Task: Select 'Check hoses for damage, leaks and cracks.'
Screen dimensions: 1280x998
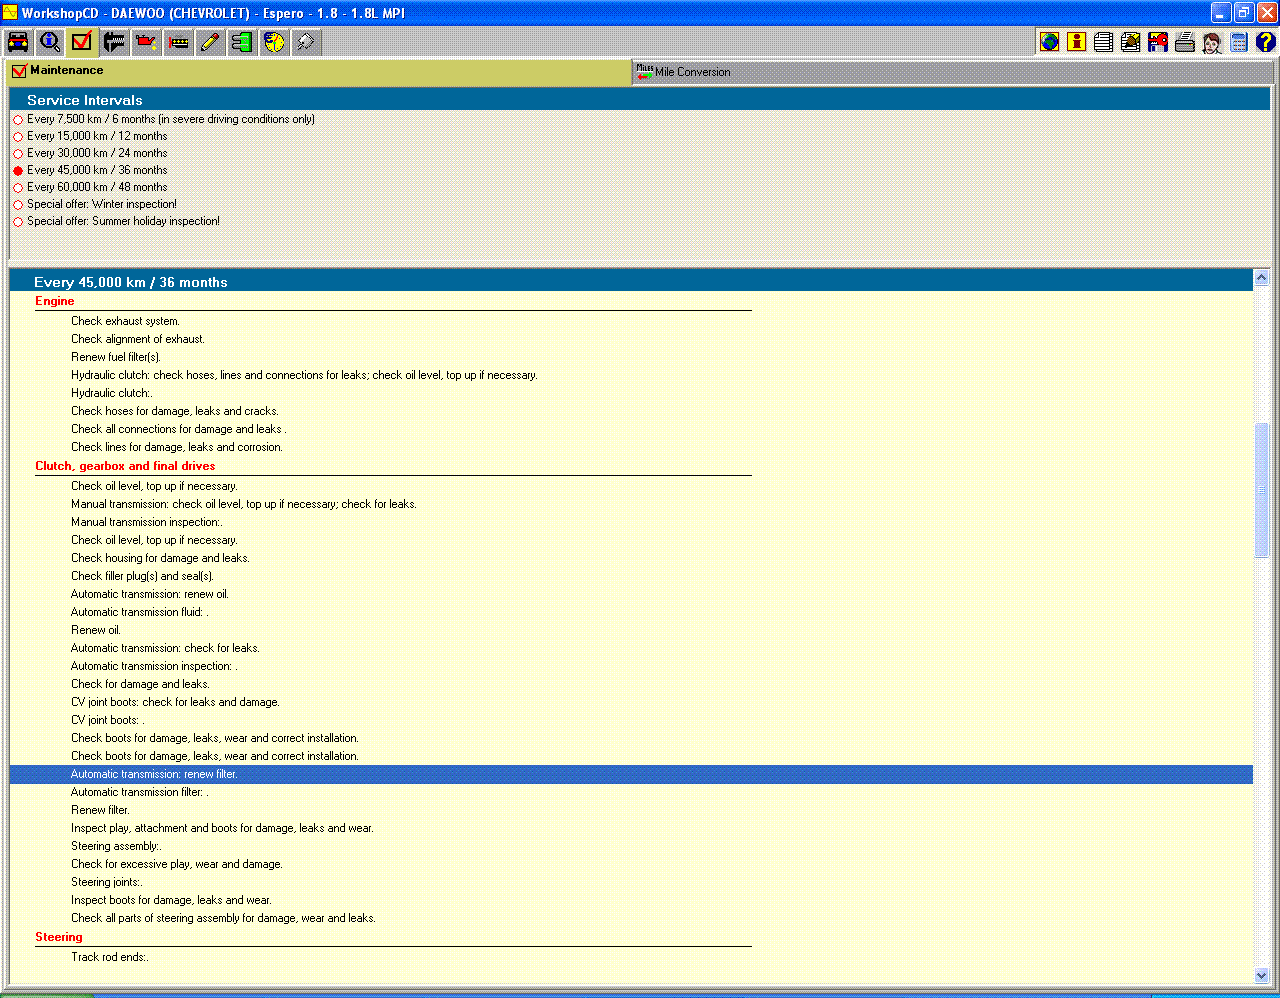Action: [x=631, y=411]
